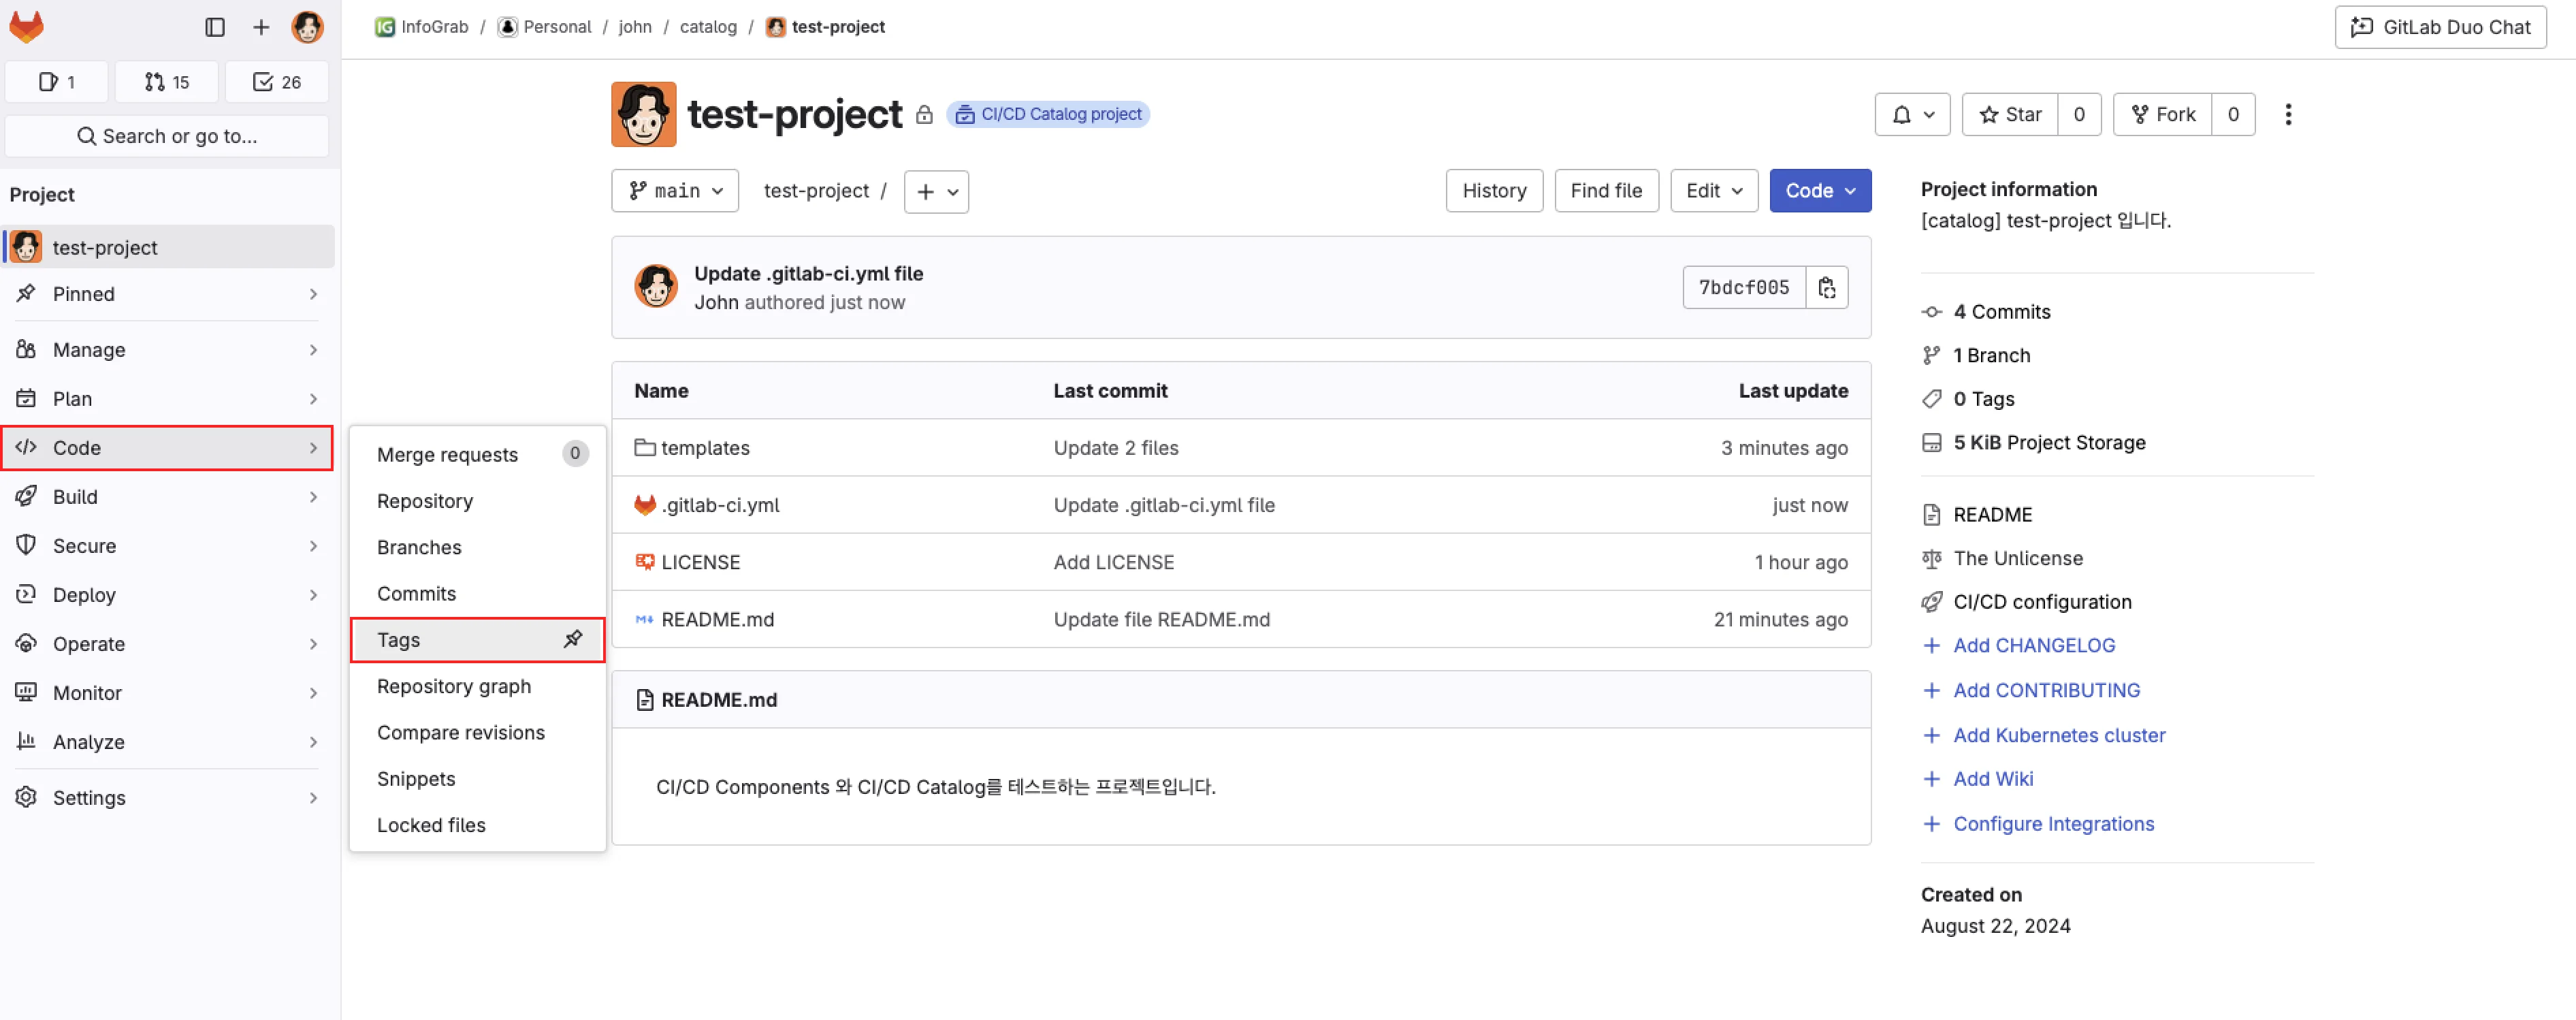The height and width of the screenshot is (1020, 2576).
Task: Open Snippets from the Code menu
Action: coord(416,778)
